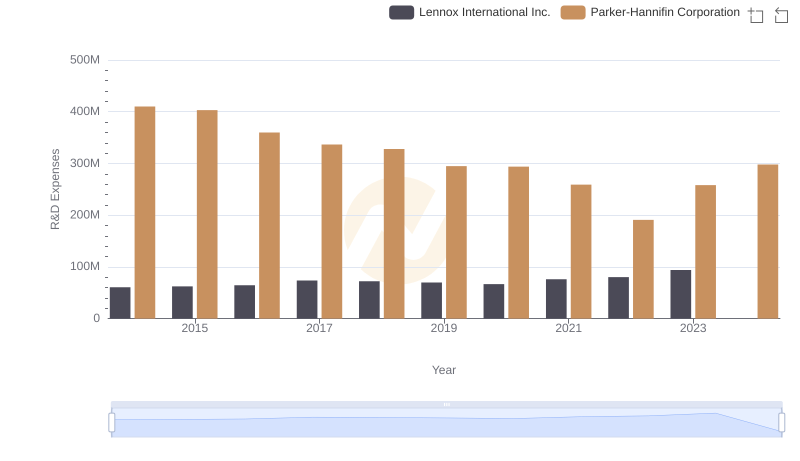Click the Parker-Hannifin bar above 2021 label
Screen dimensions: 800x461
pyautogui.click(x=581, y=251)
